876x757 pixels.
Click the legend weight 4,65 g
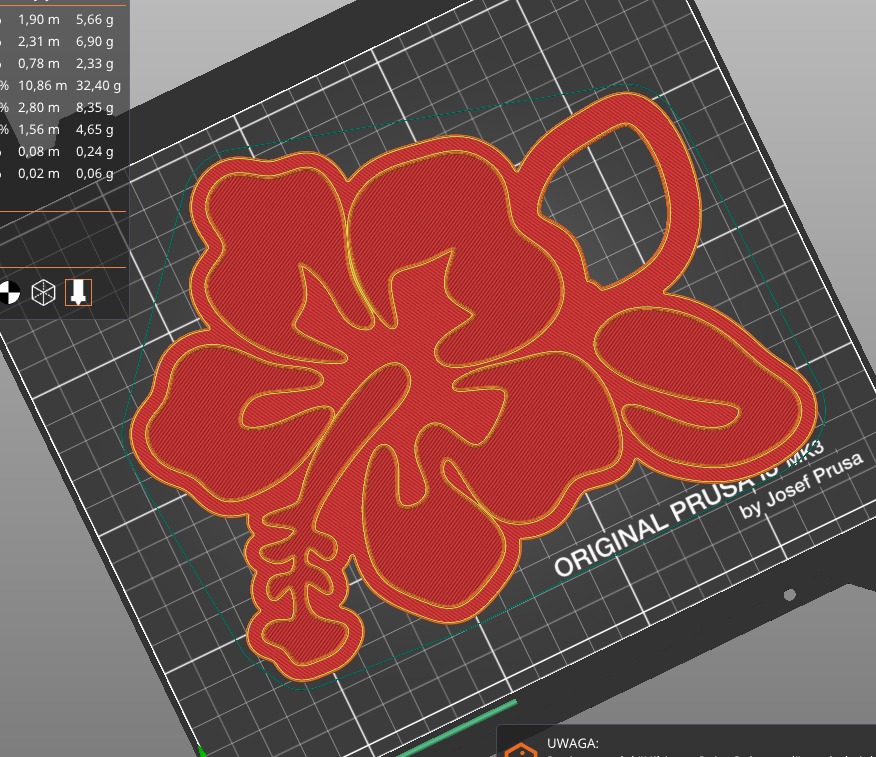(x=94, y=130)
